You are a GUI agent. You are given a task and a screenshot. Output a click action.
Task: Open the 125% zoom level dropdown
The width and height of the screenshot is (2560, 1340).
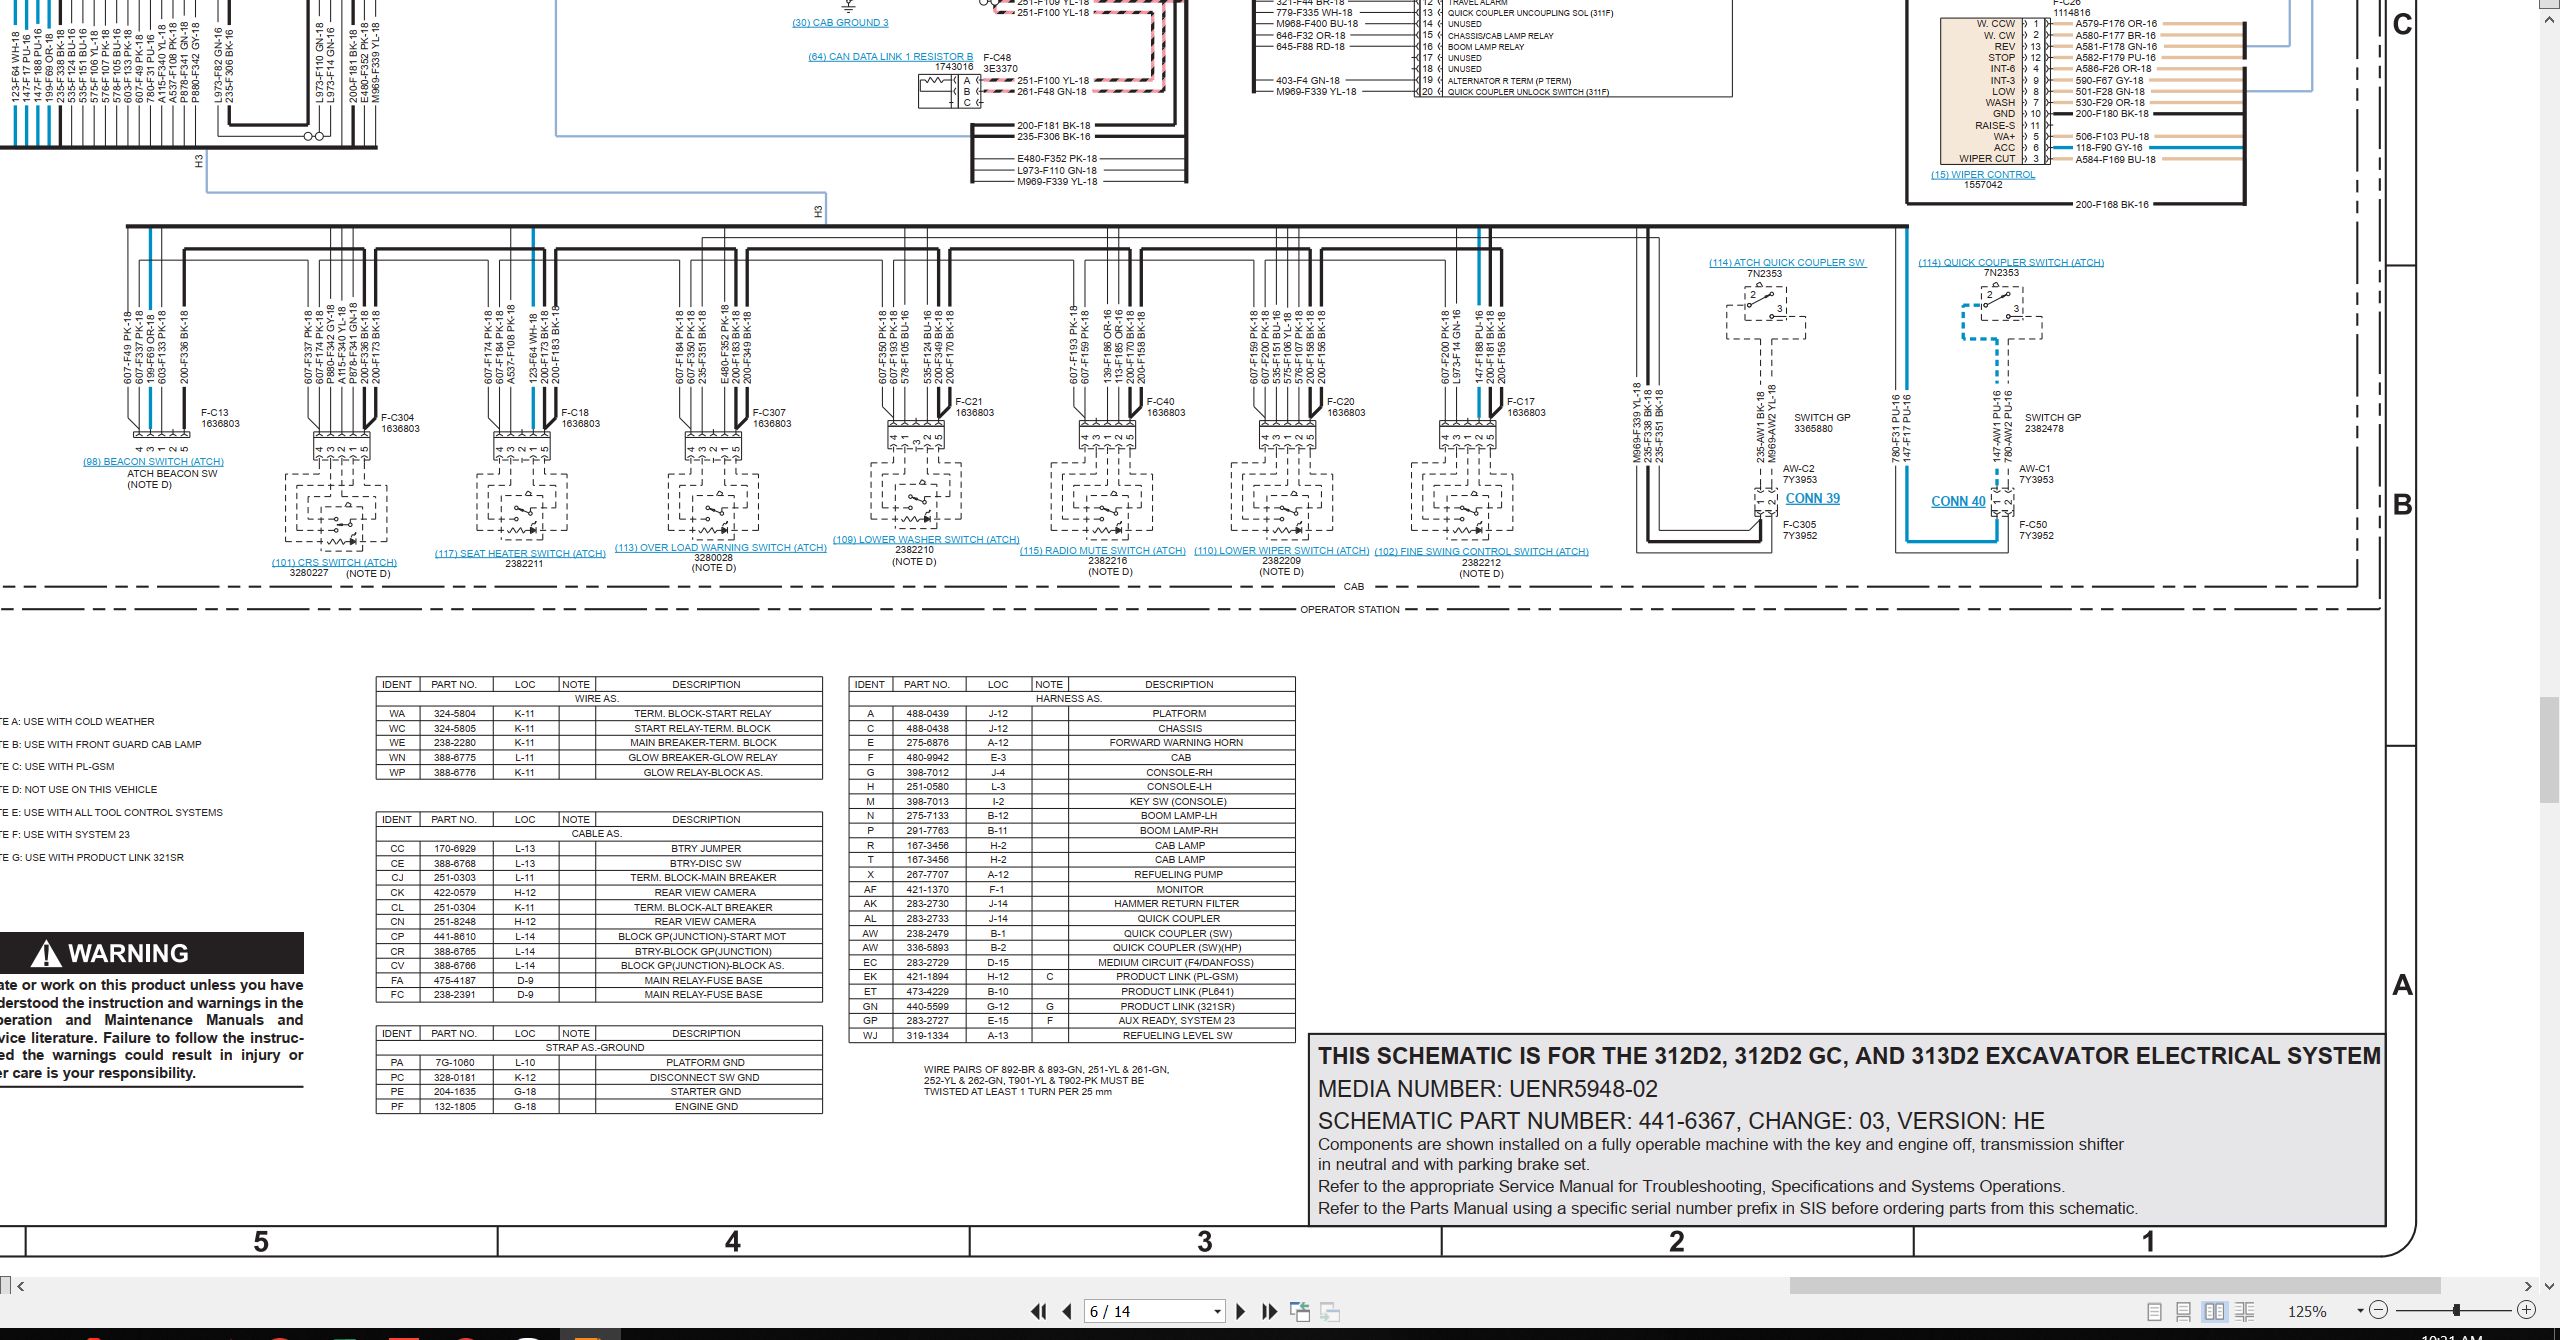[2360, 1311]
